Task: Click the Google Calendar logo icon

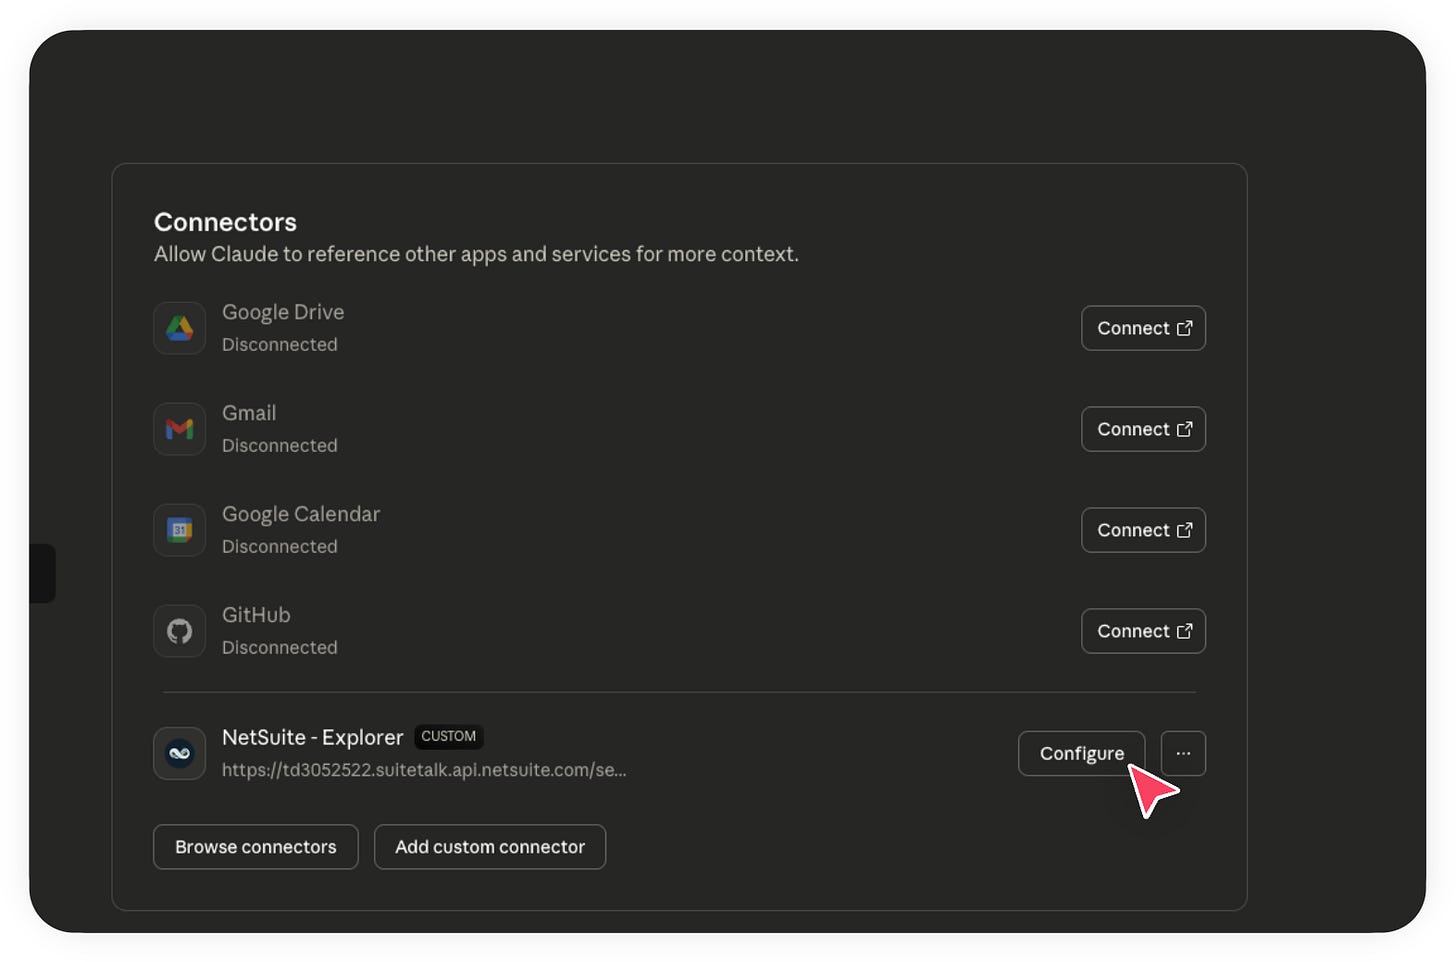Action: (x=180, y=530)
